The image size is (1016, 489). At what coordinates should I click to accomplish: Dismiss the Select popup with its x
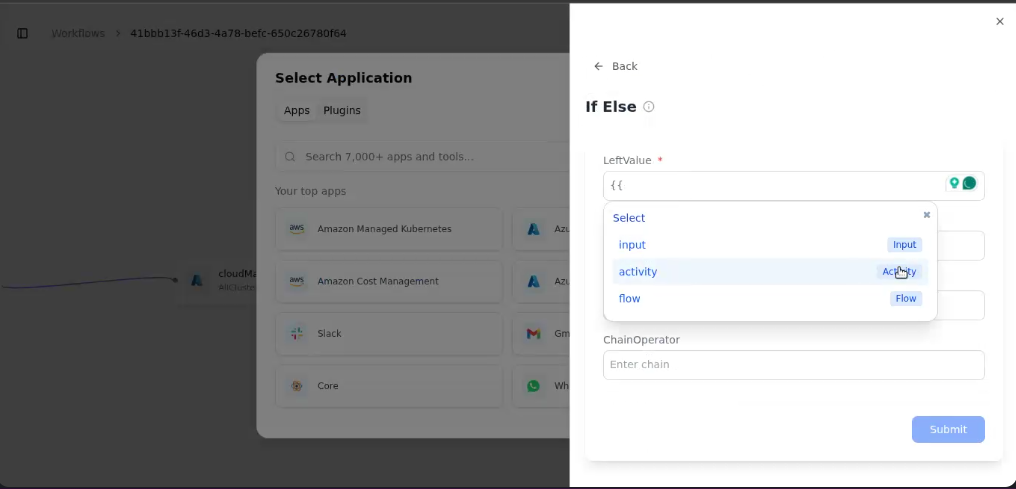click(927, 214)
